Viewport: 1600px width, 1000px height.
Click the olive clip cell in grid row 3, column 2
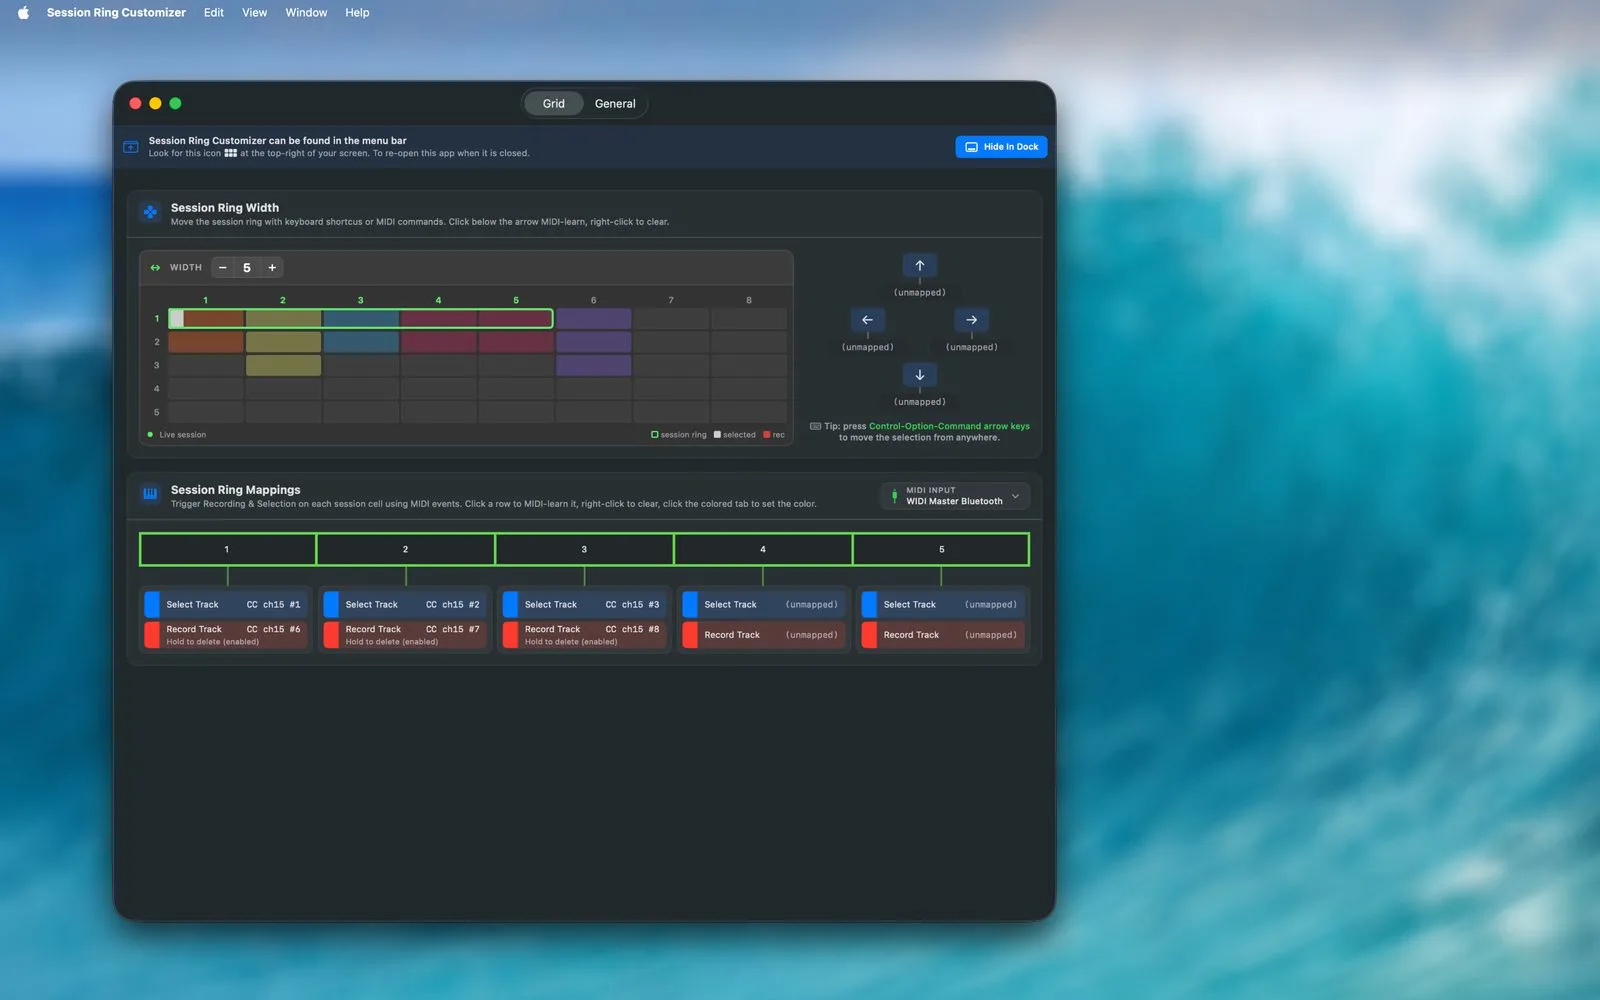pyautogui.click(x=283, y=365)
